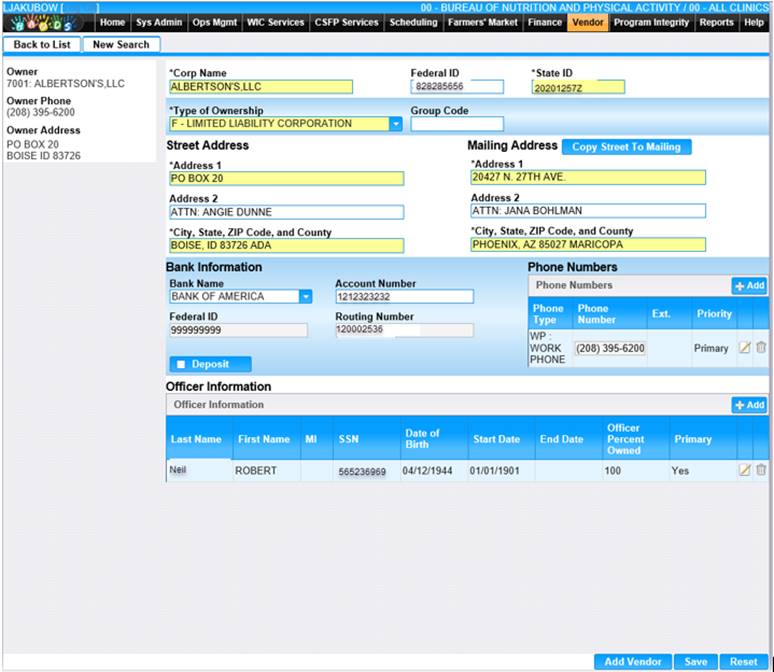The height and width of the screenshot is (672, 774).
Task: Click mailing Address 1 field 20427 N. 27TH AVE.
Action: click(588, 177)
